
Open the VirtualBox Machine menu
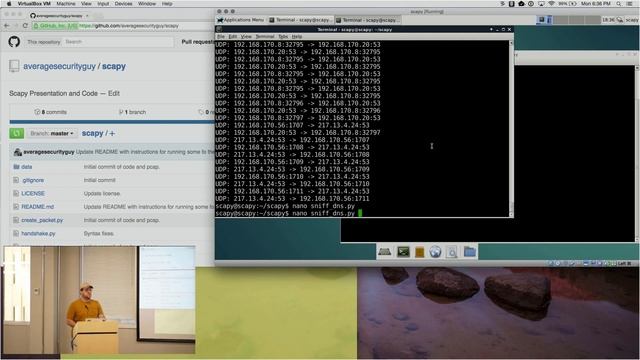click(x=66, y=4)
